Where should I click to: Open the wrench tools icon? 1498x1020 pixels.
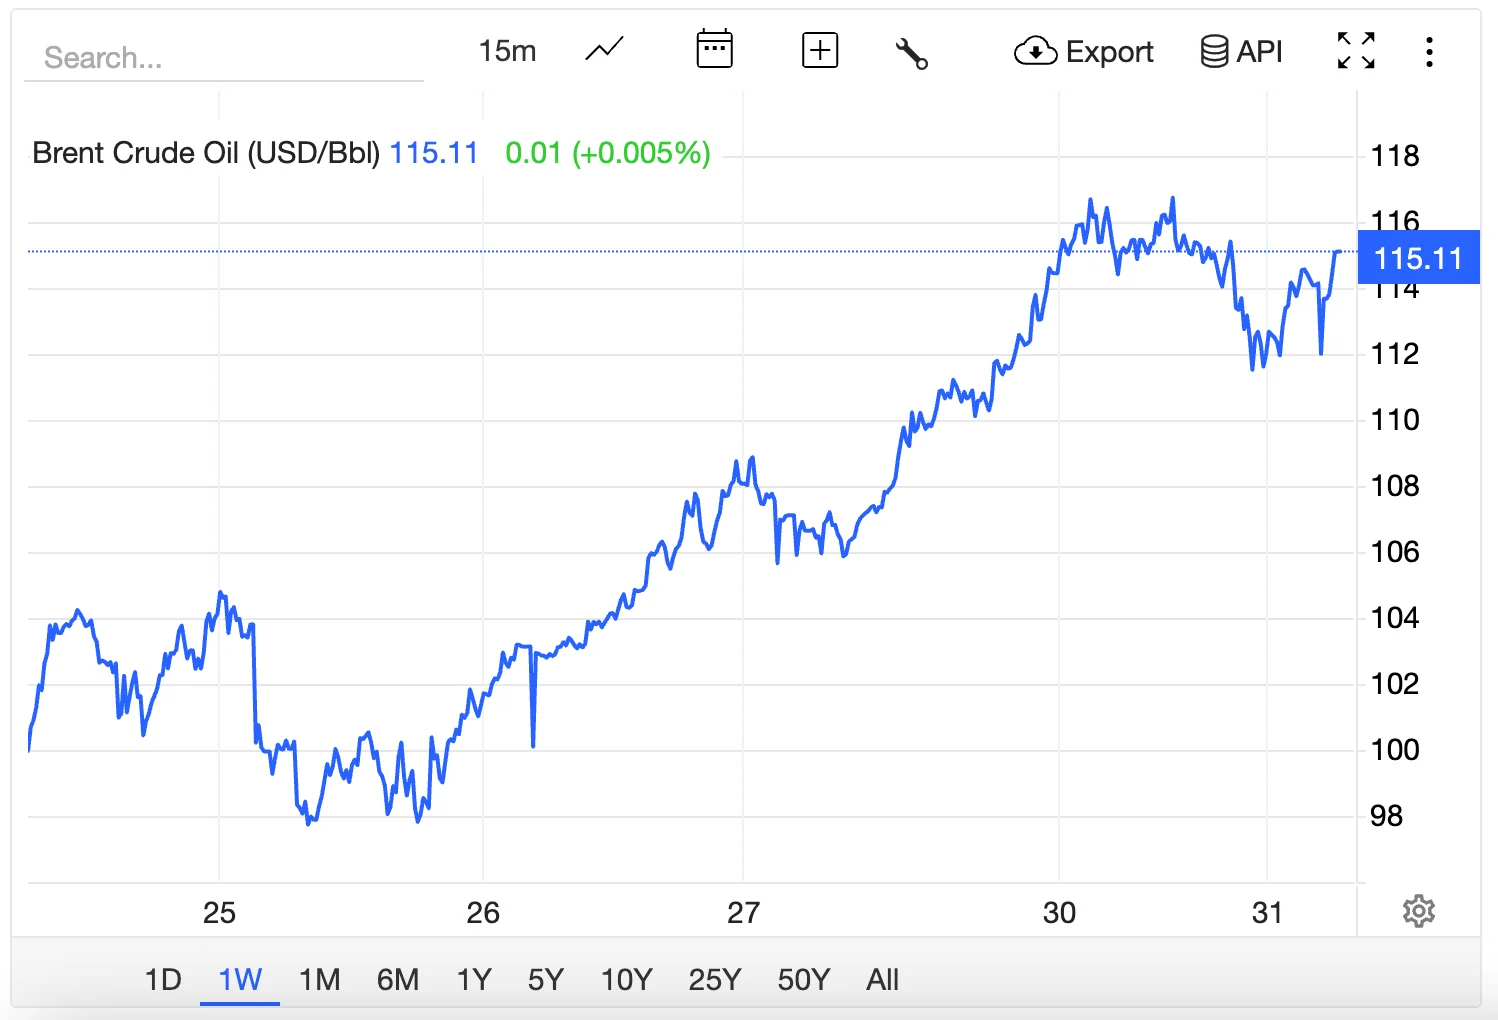(x=911, y=52)
